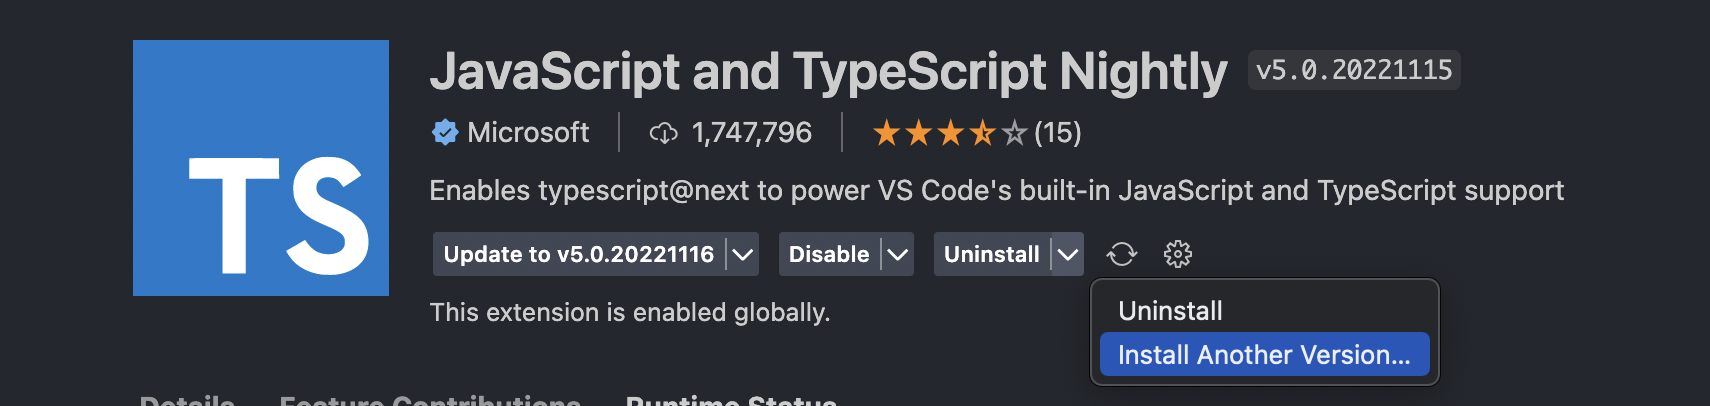Click the Update to v5.0.20221116 button
This screenshot has width=1710, height=406.
pyautogui.click(x=579, y=254)
